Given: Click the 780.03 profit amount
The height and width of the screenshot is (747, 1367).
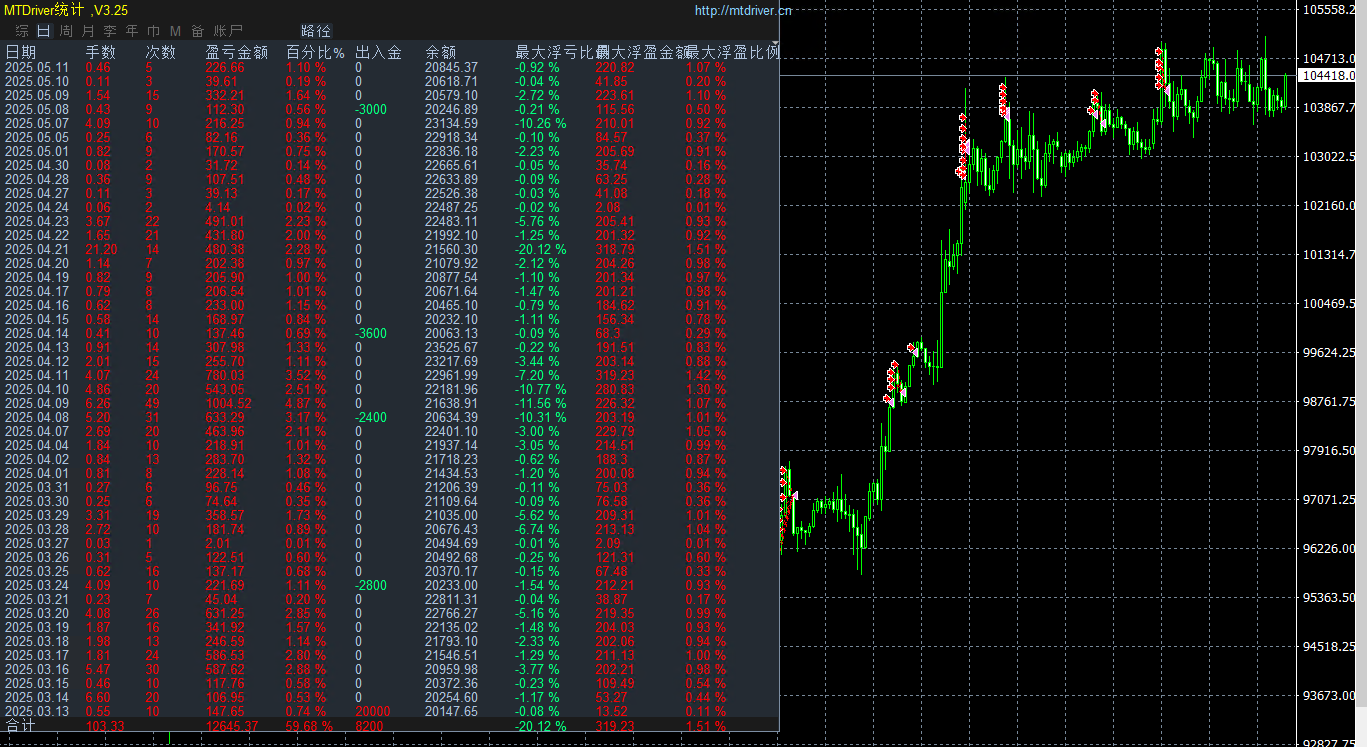Looking at the screenshot, I should coord(225,375).
